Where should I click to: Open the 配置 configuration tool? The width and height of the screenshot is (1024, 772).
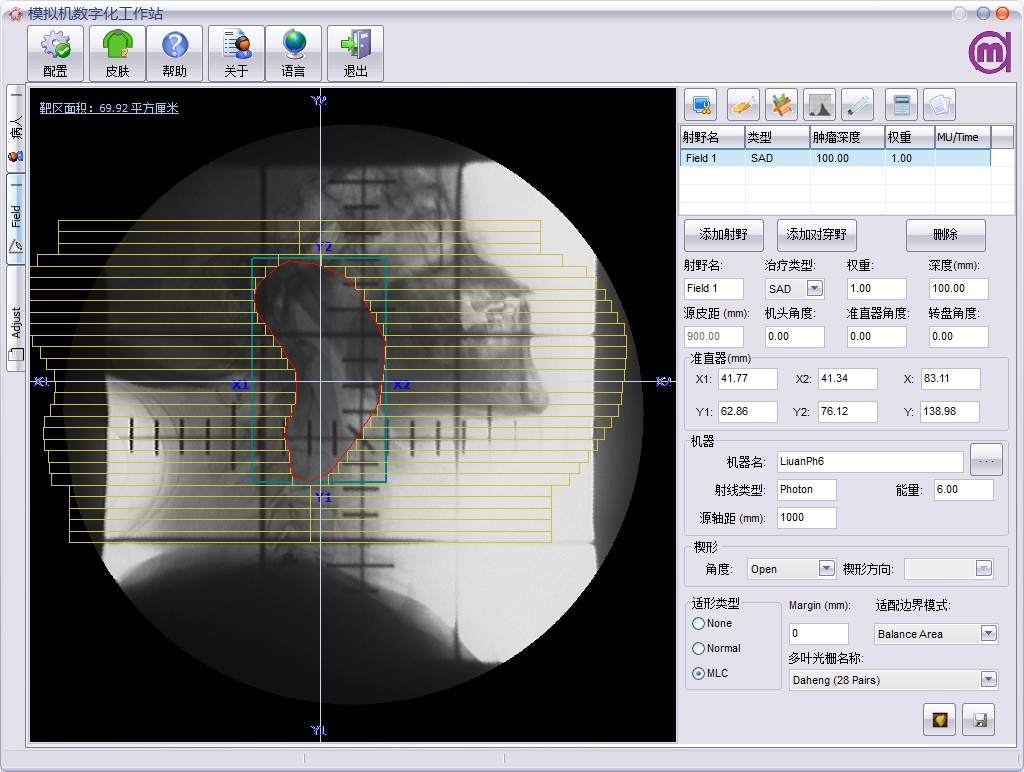(x=56, y=54)
